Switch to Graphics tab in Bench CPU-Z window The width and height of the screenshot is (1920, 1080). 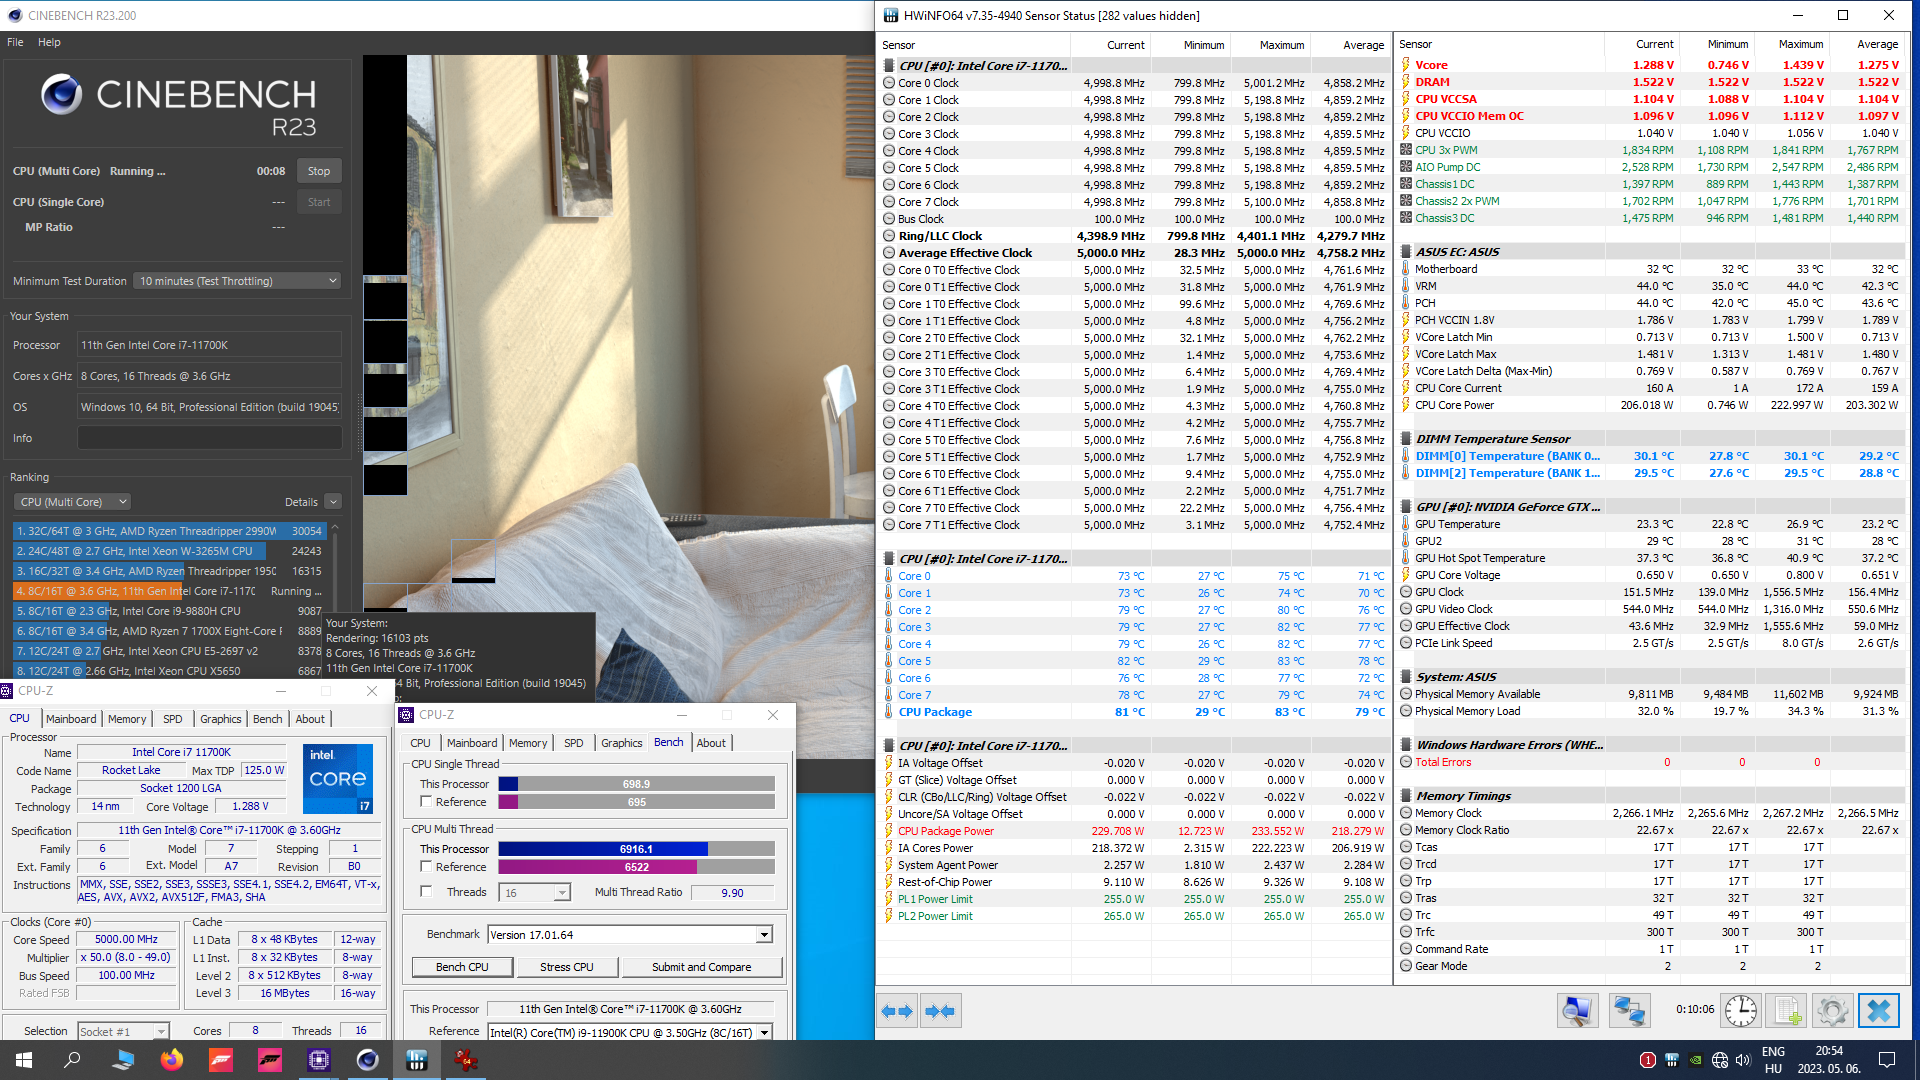click(x=621, y=743)
